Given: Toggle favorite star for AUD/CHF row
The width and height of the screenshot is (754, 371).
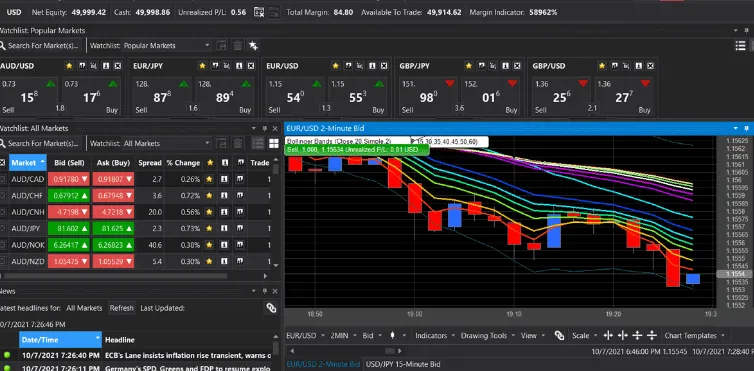Looking at the screenshot, I should point(209,196).
